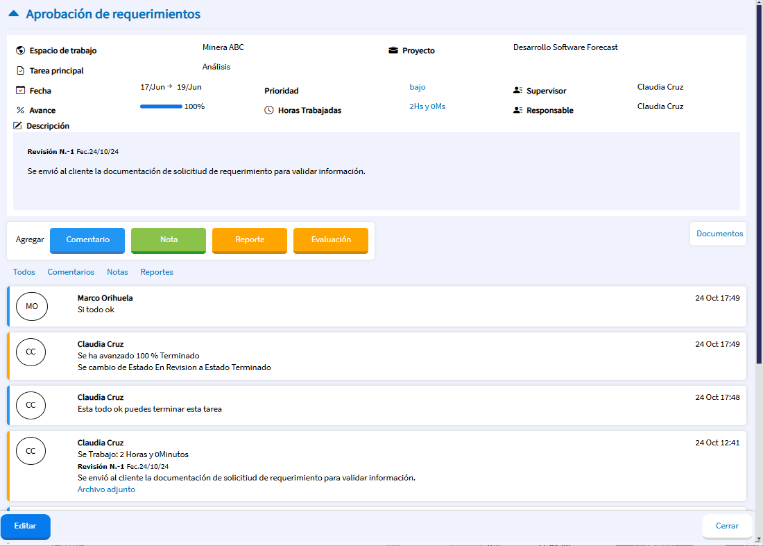Screen dimensions: 763x546
Task: Close the dialog with Cerrar
Action: [727, 526]
